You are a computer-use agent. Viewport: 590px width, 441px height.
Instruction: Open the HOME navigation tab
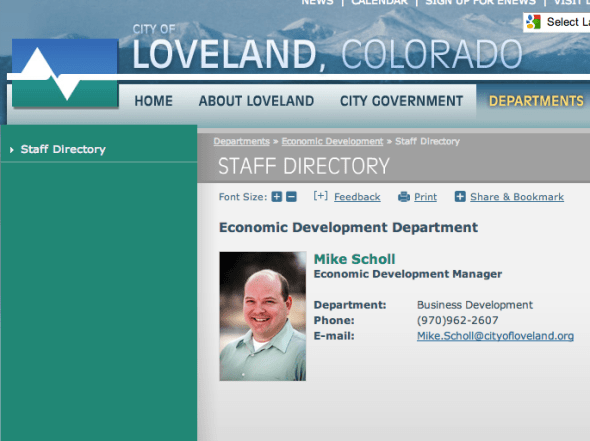coord(154,101)
